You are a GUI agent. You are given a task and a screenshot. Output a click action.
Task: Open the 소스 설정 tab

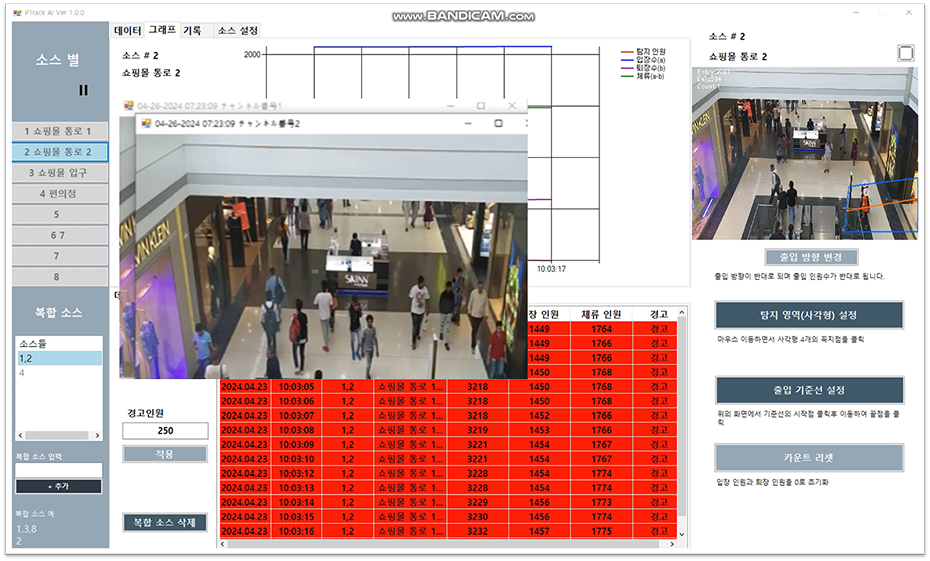(x=237, y=30)
